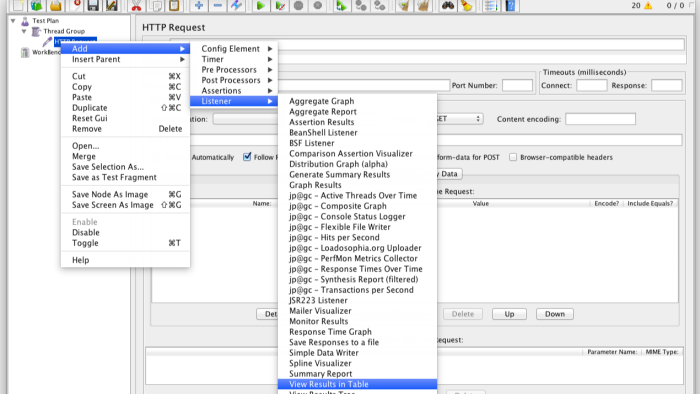Save the test plan with floppy icon
Screen dimensions: 700x394
click(93, 5)
